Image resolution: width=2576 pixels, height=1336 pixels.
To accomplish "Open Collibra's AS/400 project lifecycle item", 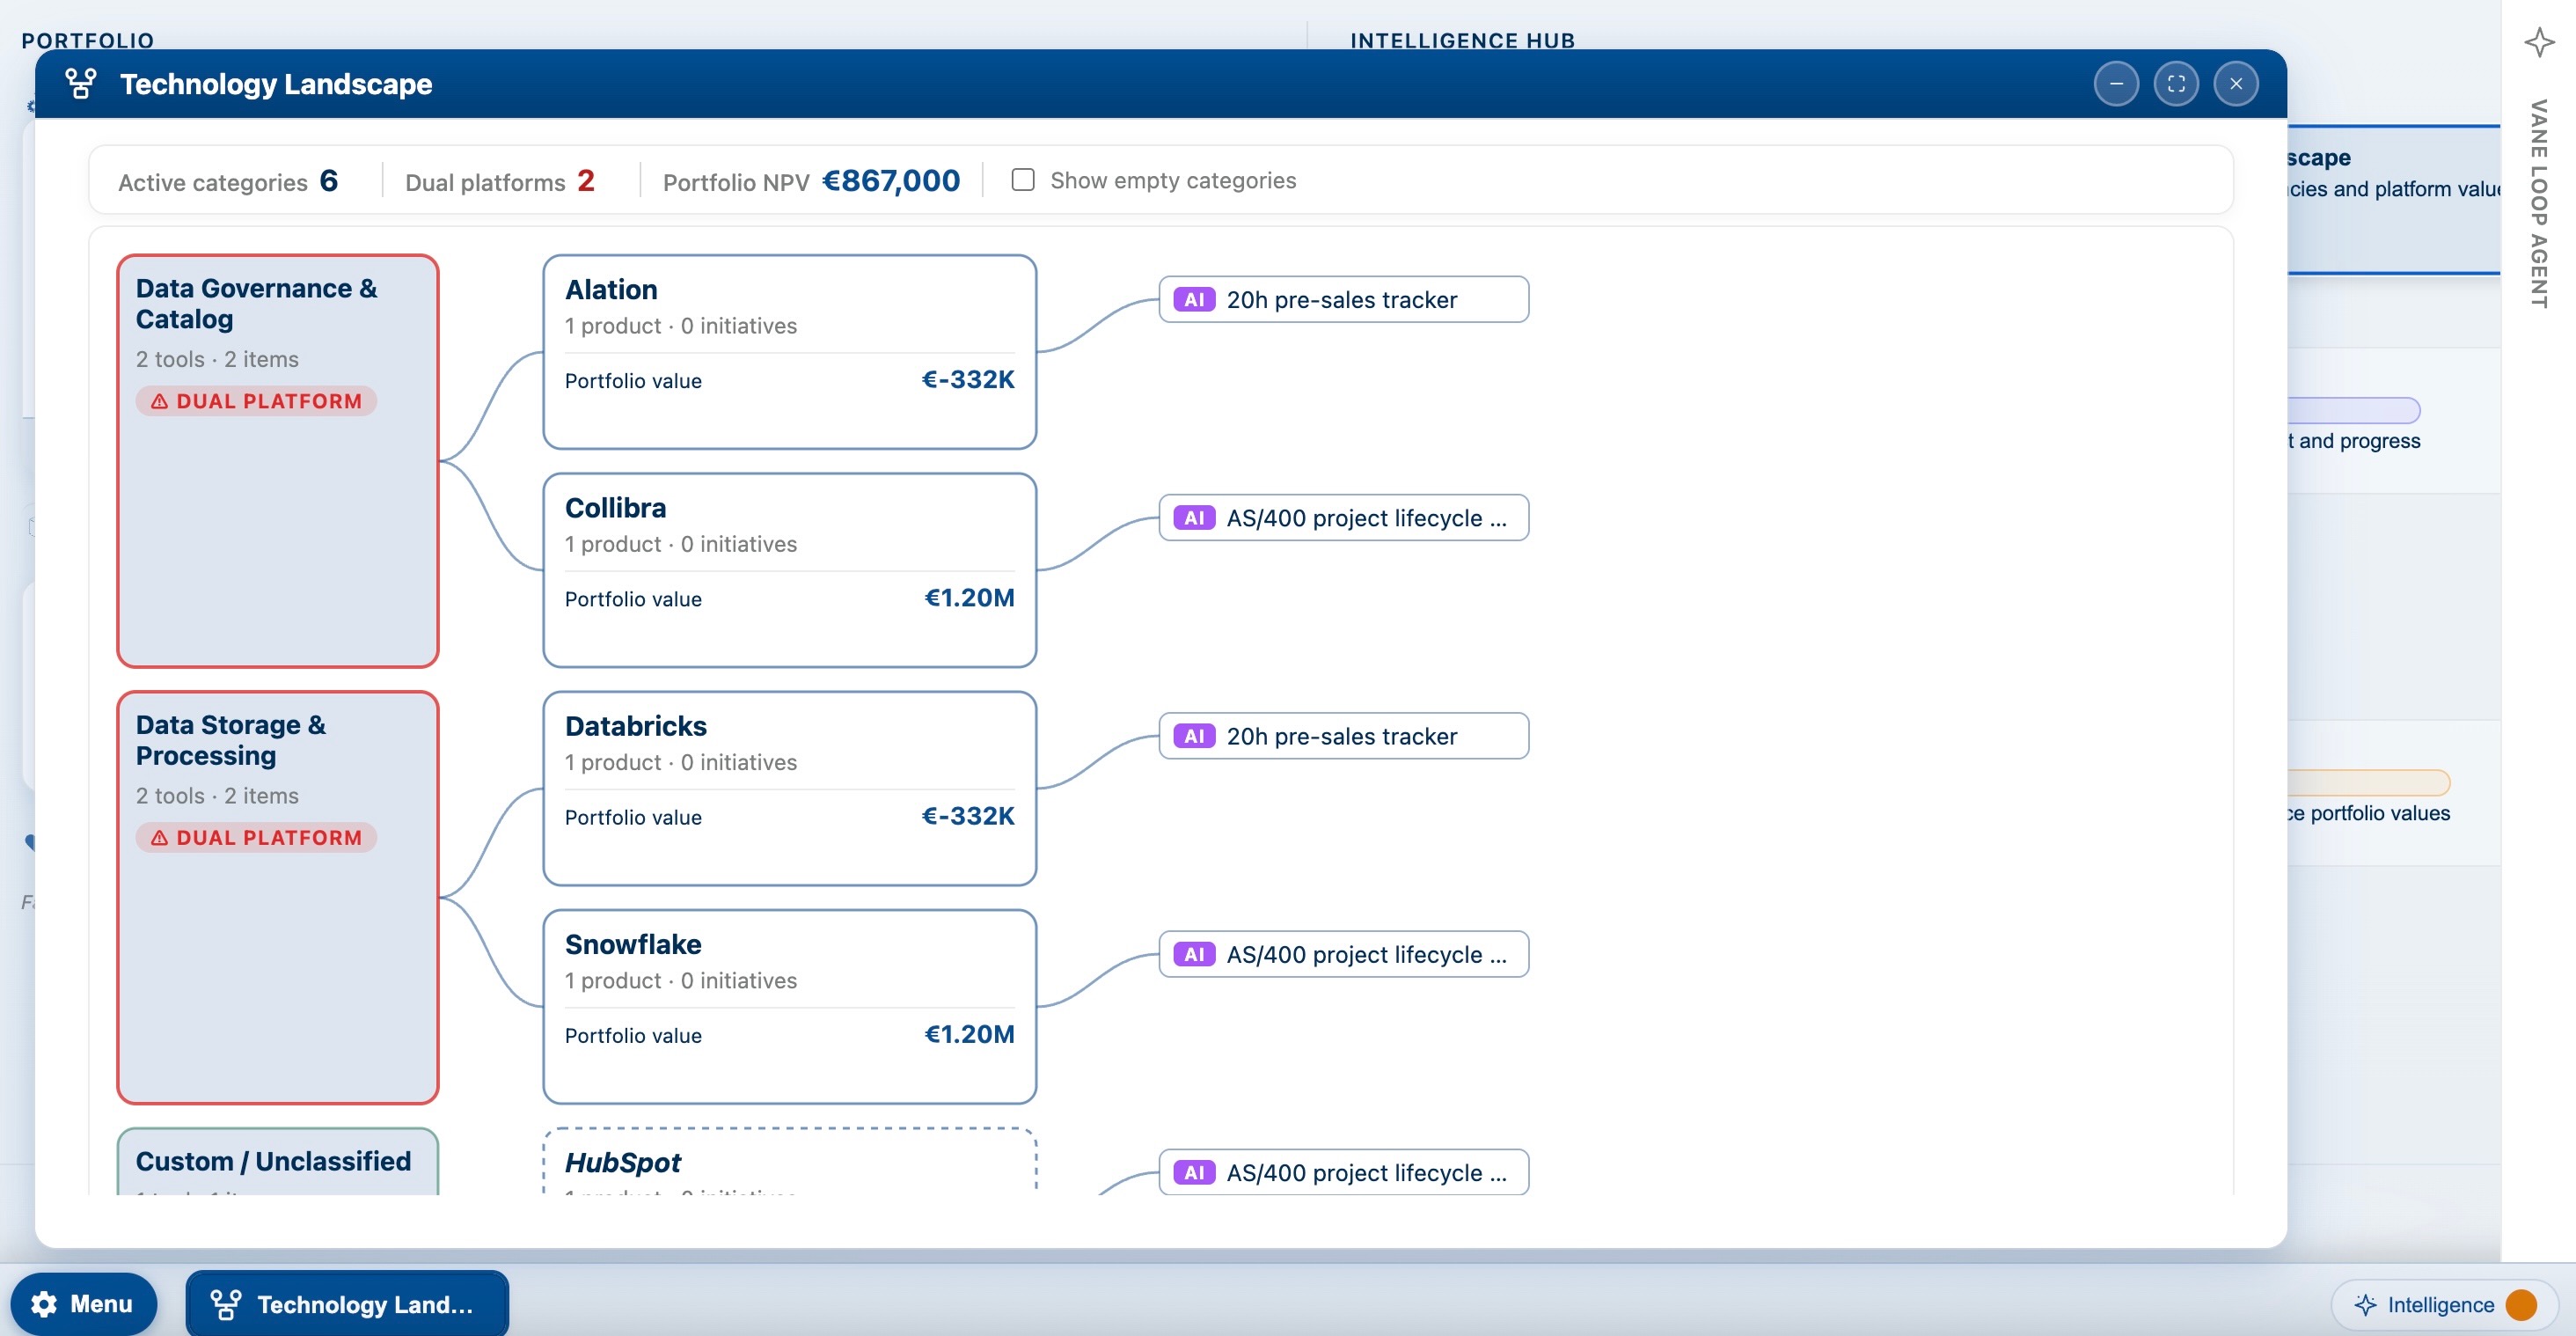I will pos(1343,518).
